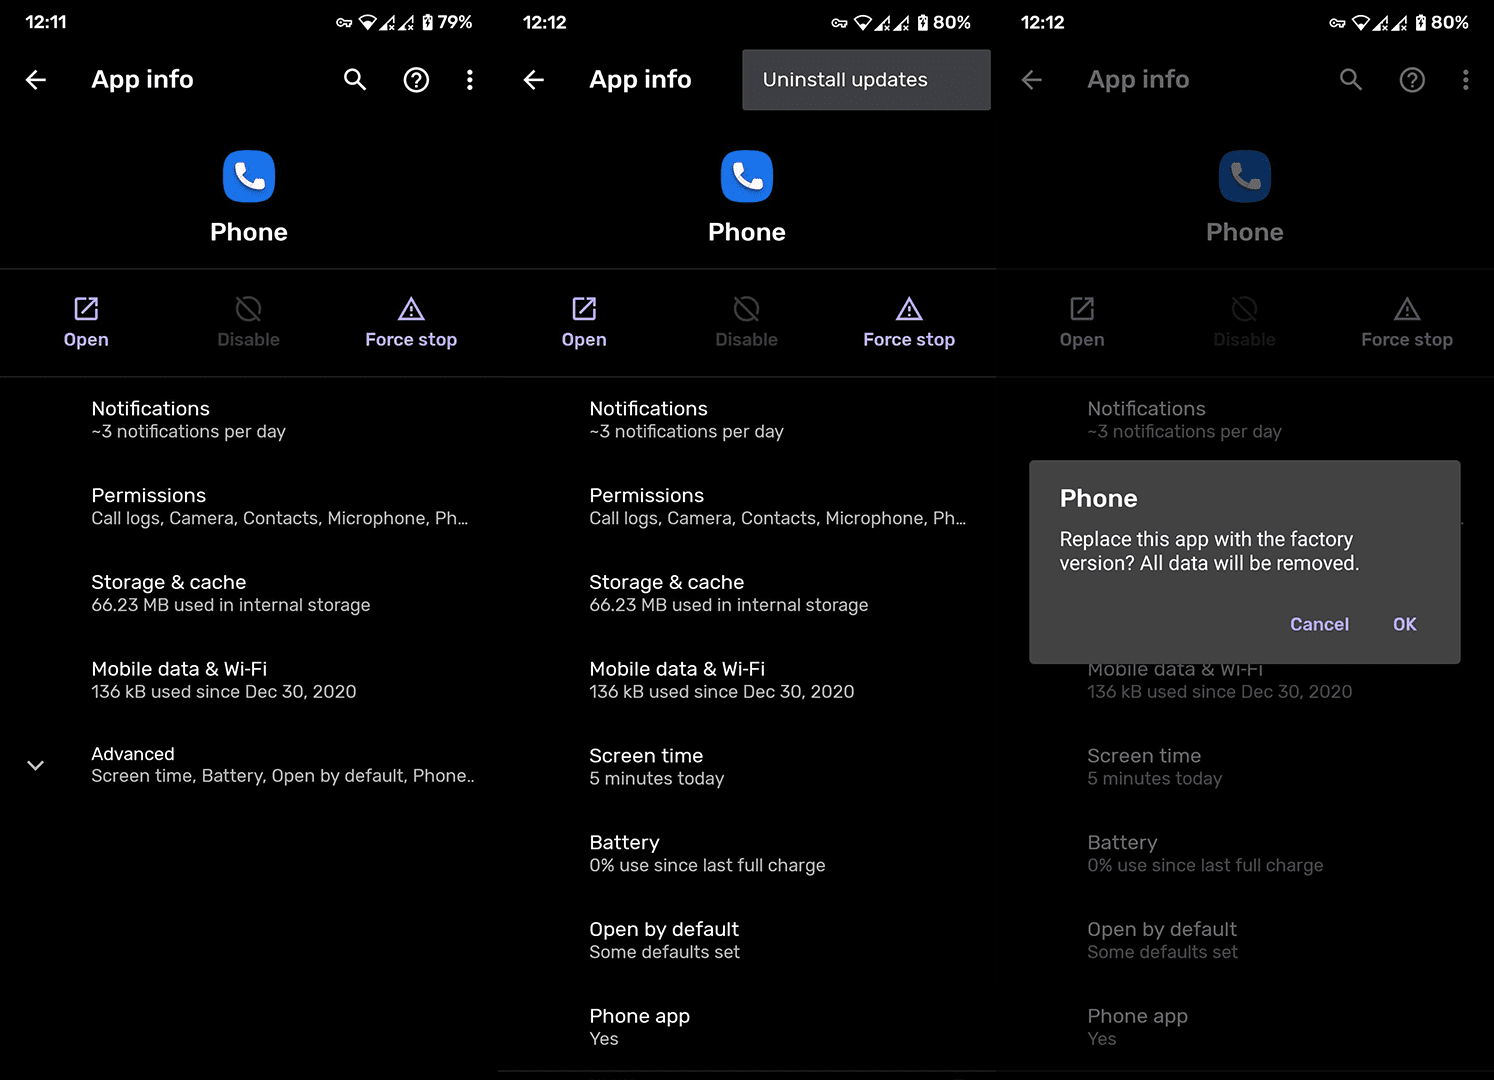
Task: Tap dimmed search icon in right screen
Action: click(x=1351, y=80)
